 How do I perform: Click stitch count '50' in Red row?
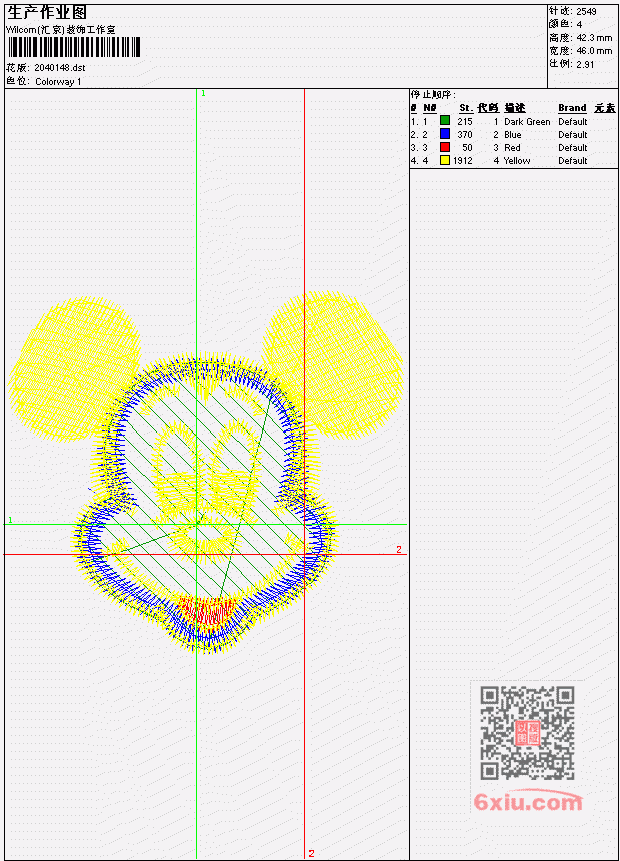click(467, 148)
